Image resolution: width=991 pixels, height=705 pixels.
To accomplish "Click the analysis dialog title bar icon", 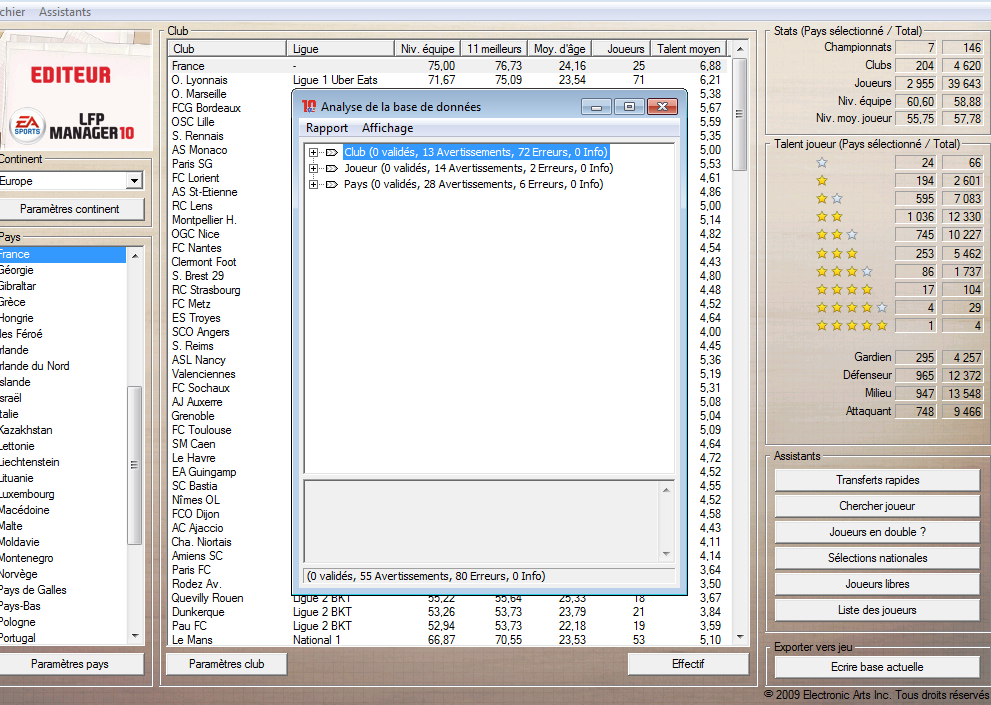I will point(308,106).
